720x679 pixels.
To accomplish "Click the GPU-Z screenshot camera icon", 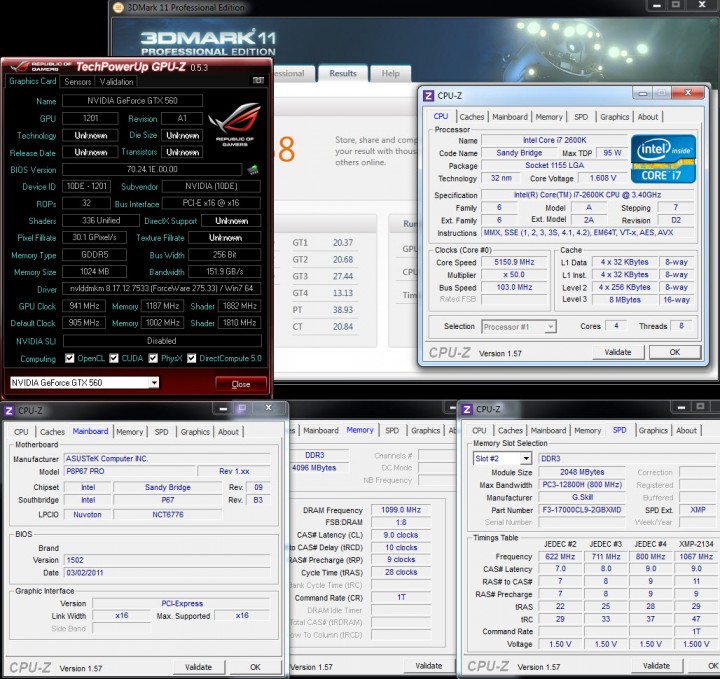I will (x=259, y=80).
